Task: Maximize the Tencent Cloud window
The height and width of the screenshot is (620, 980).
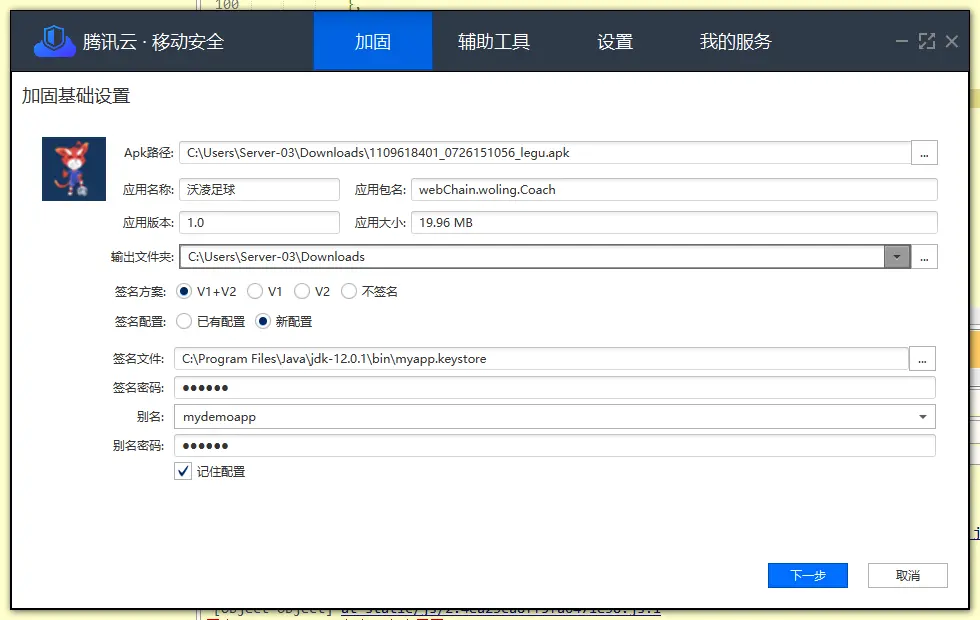Action: 927,41
